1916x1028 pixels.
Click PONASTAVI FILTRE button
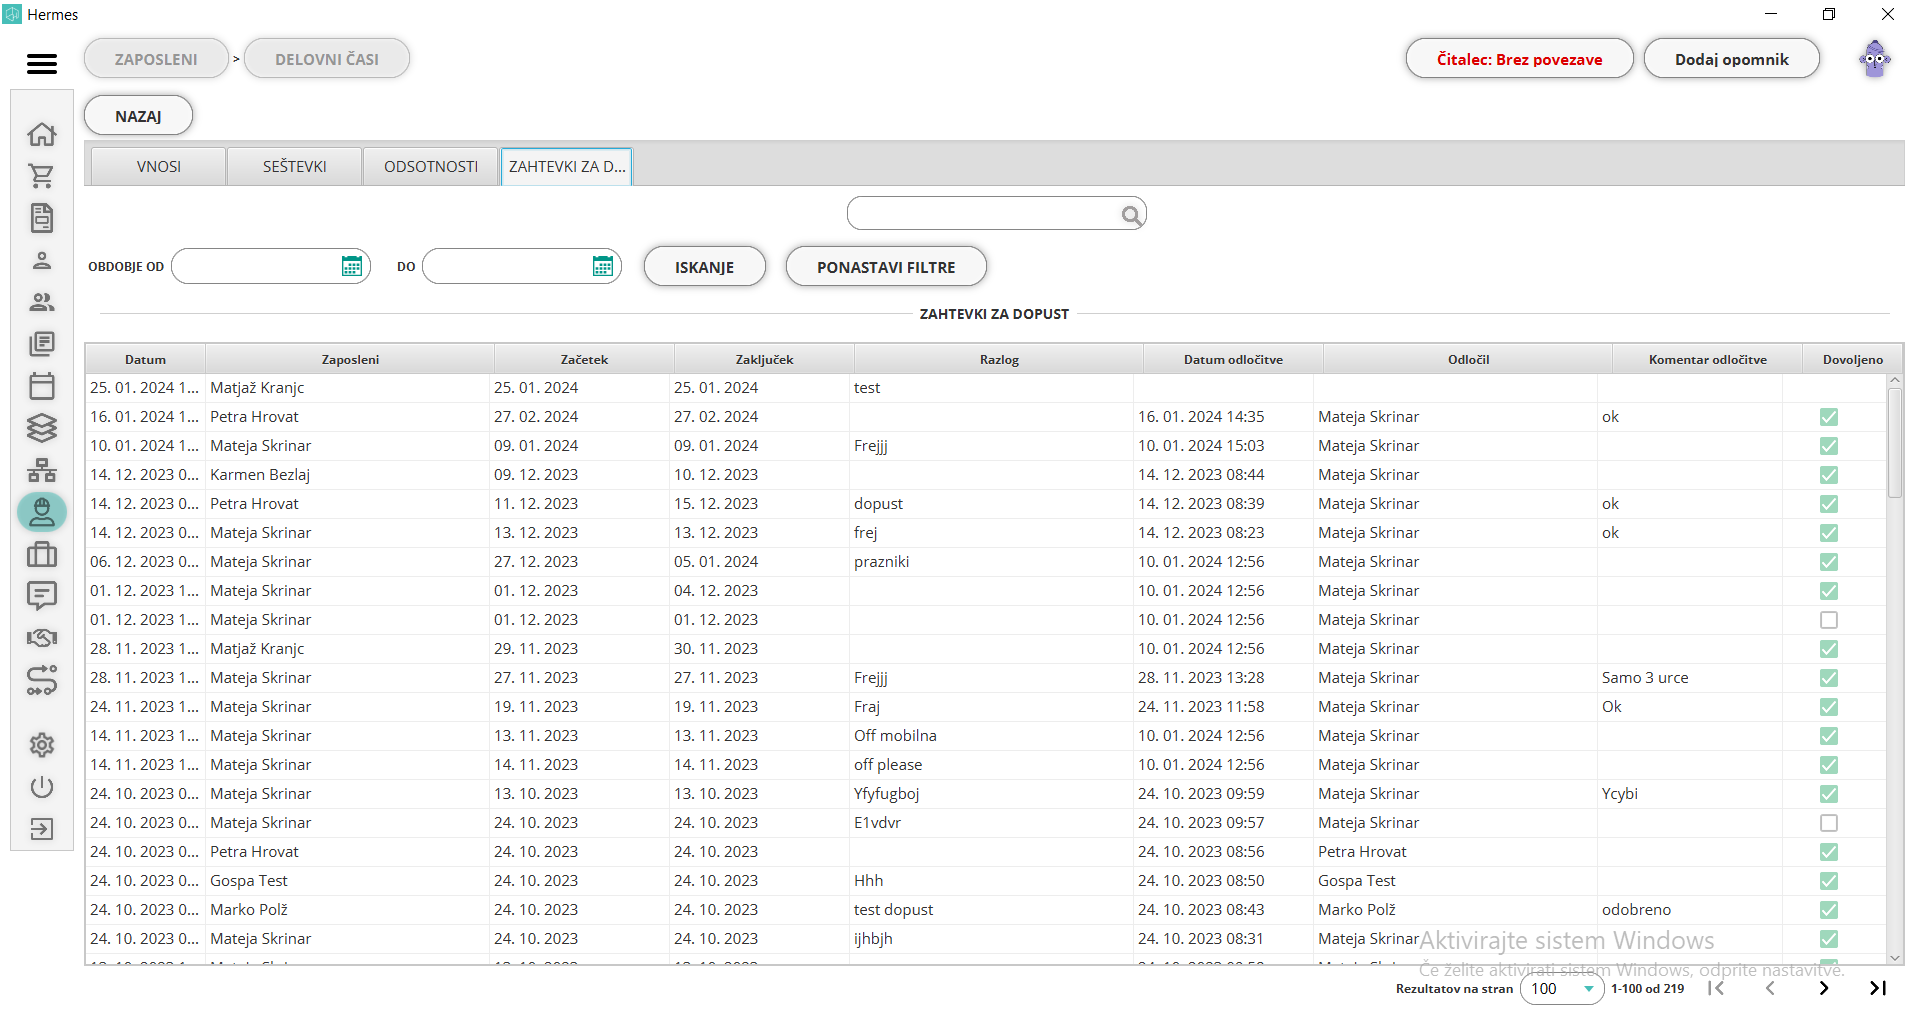[886, 267]
